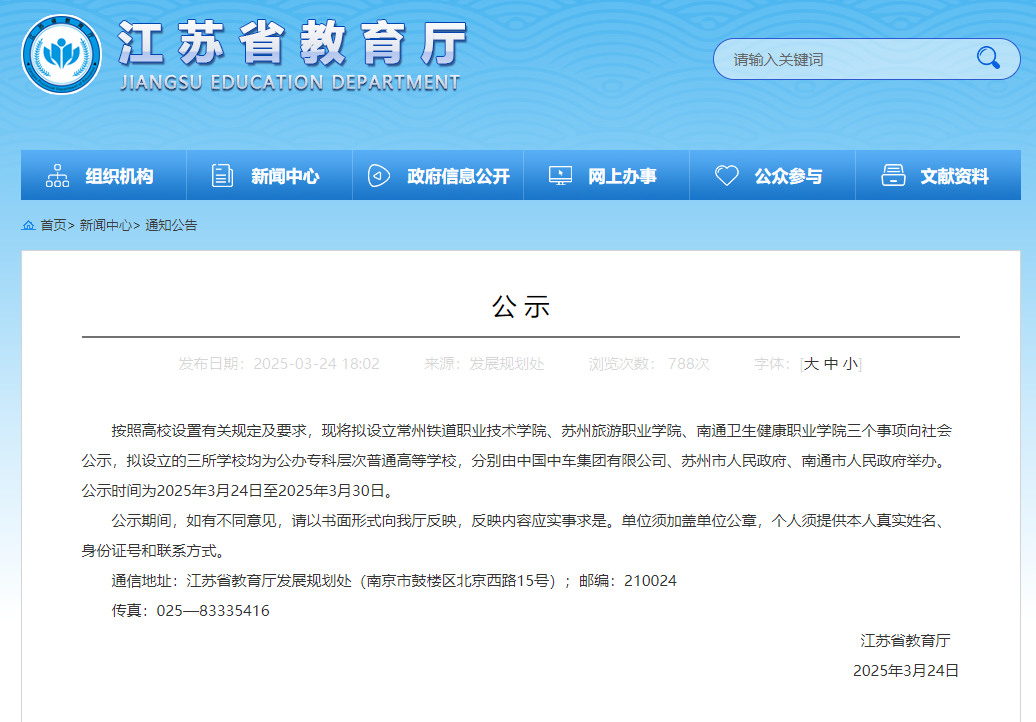
Task: Set font size to 中
Action: point(831,364)
